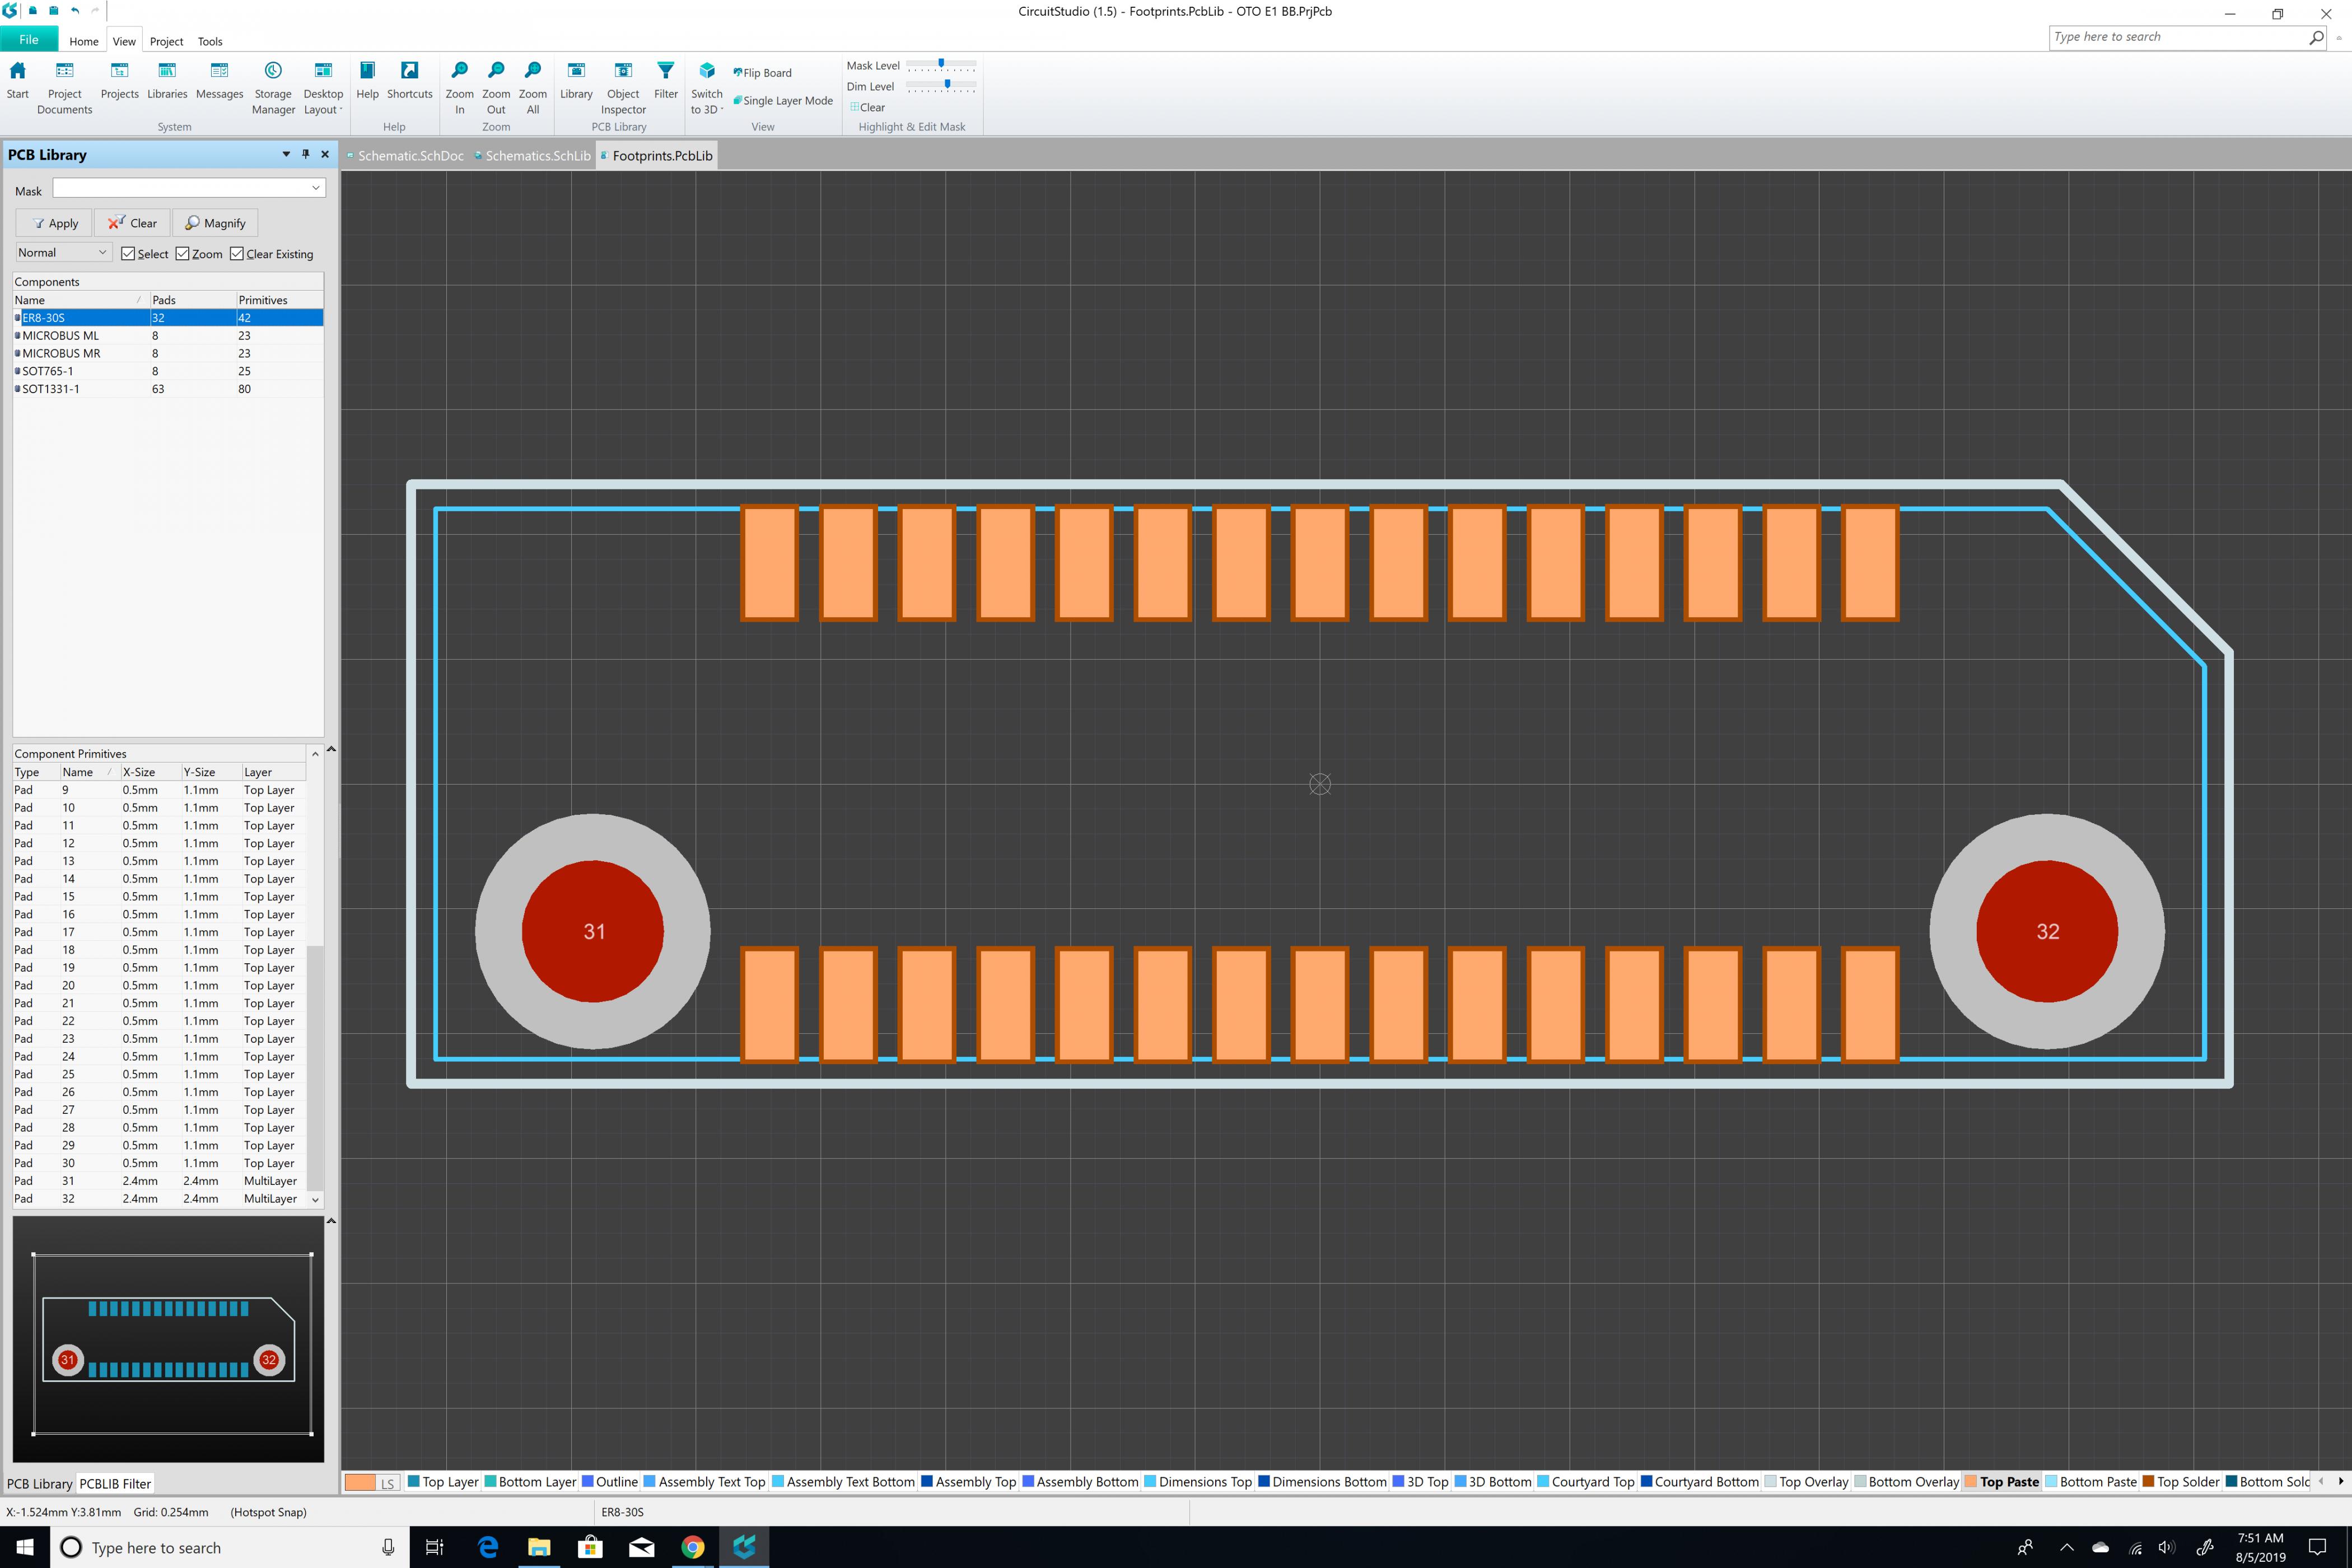Open Microsoft Edge from the taskbar
The width and height of the screenshot is (2352, 1568).
point(488,1547)
